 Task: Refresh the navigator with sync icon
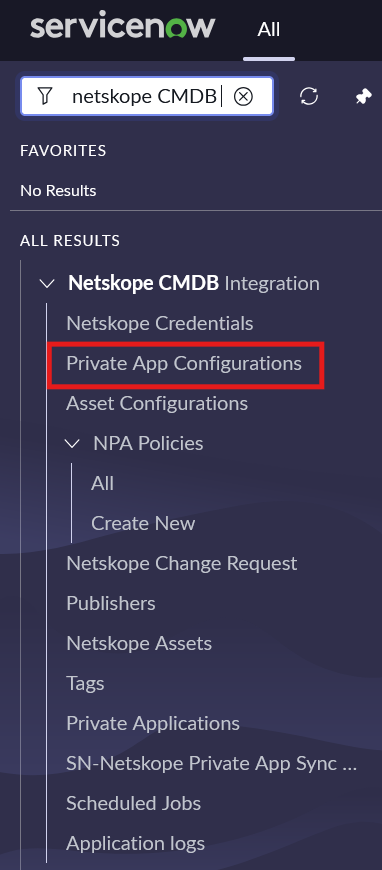click(x=309, y=97)
